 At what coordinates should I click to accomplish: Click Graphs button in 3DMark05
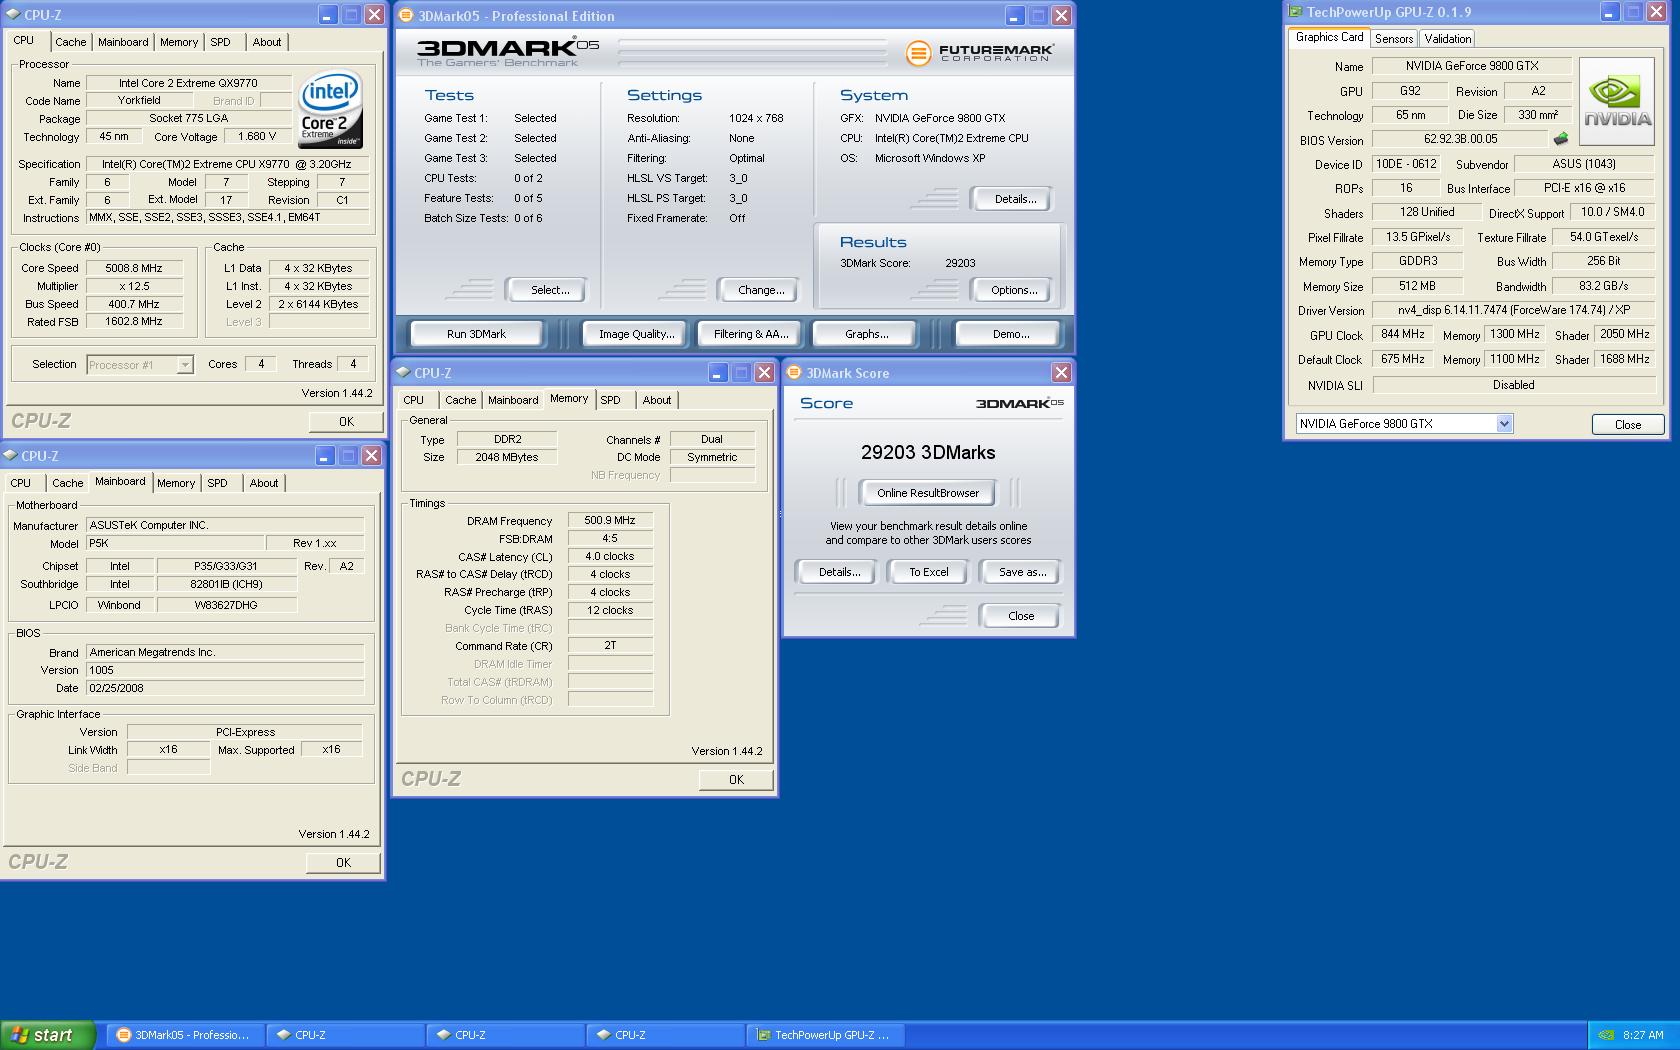tap(866, 334)
